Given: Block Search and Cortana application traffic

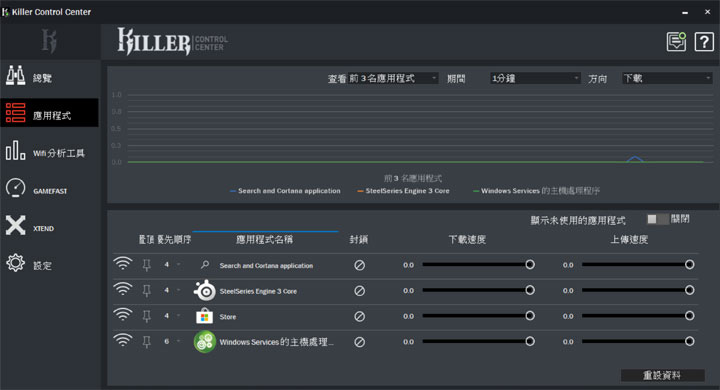Looking at the screenshot, I should tap(360, 265).
